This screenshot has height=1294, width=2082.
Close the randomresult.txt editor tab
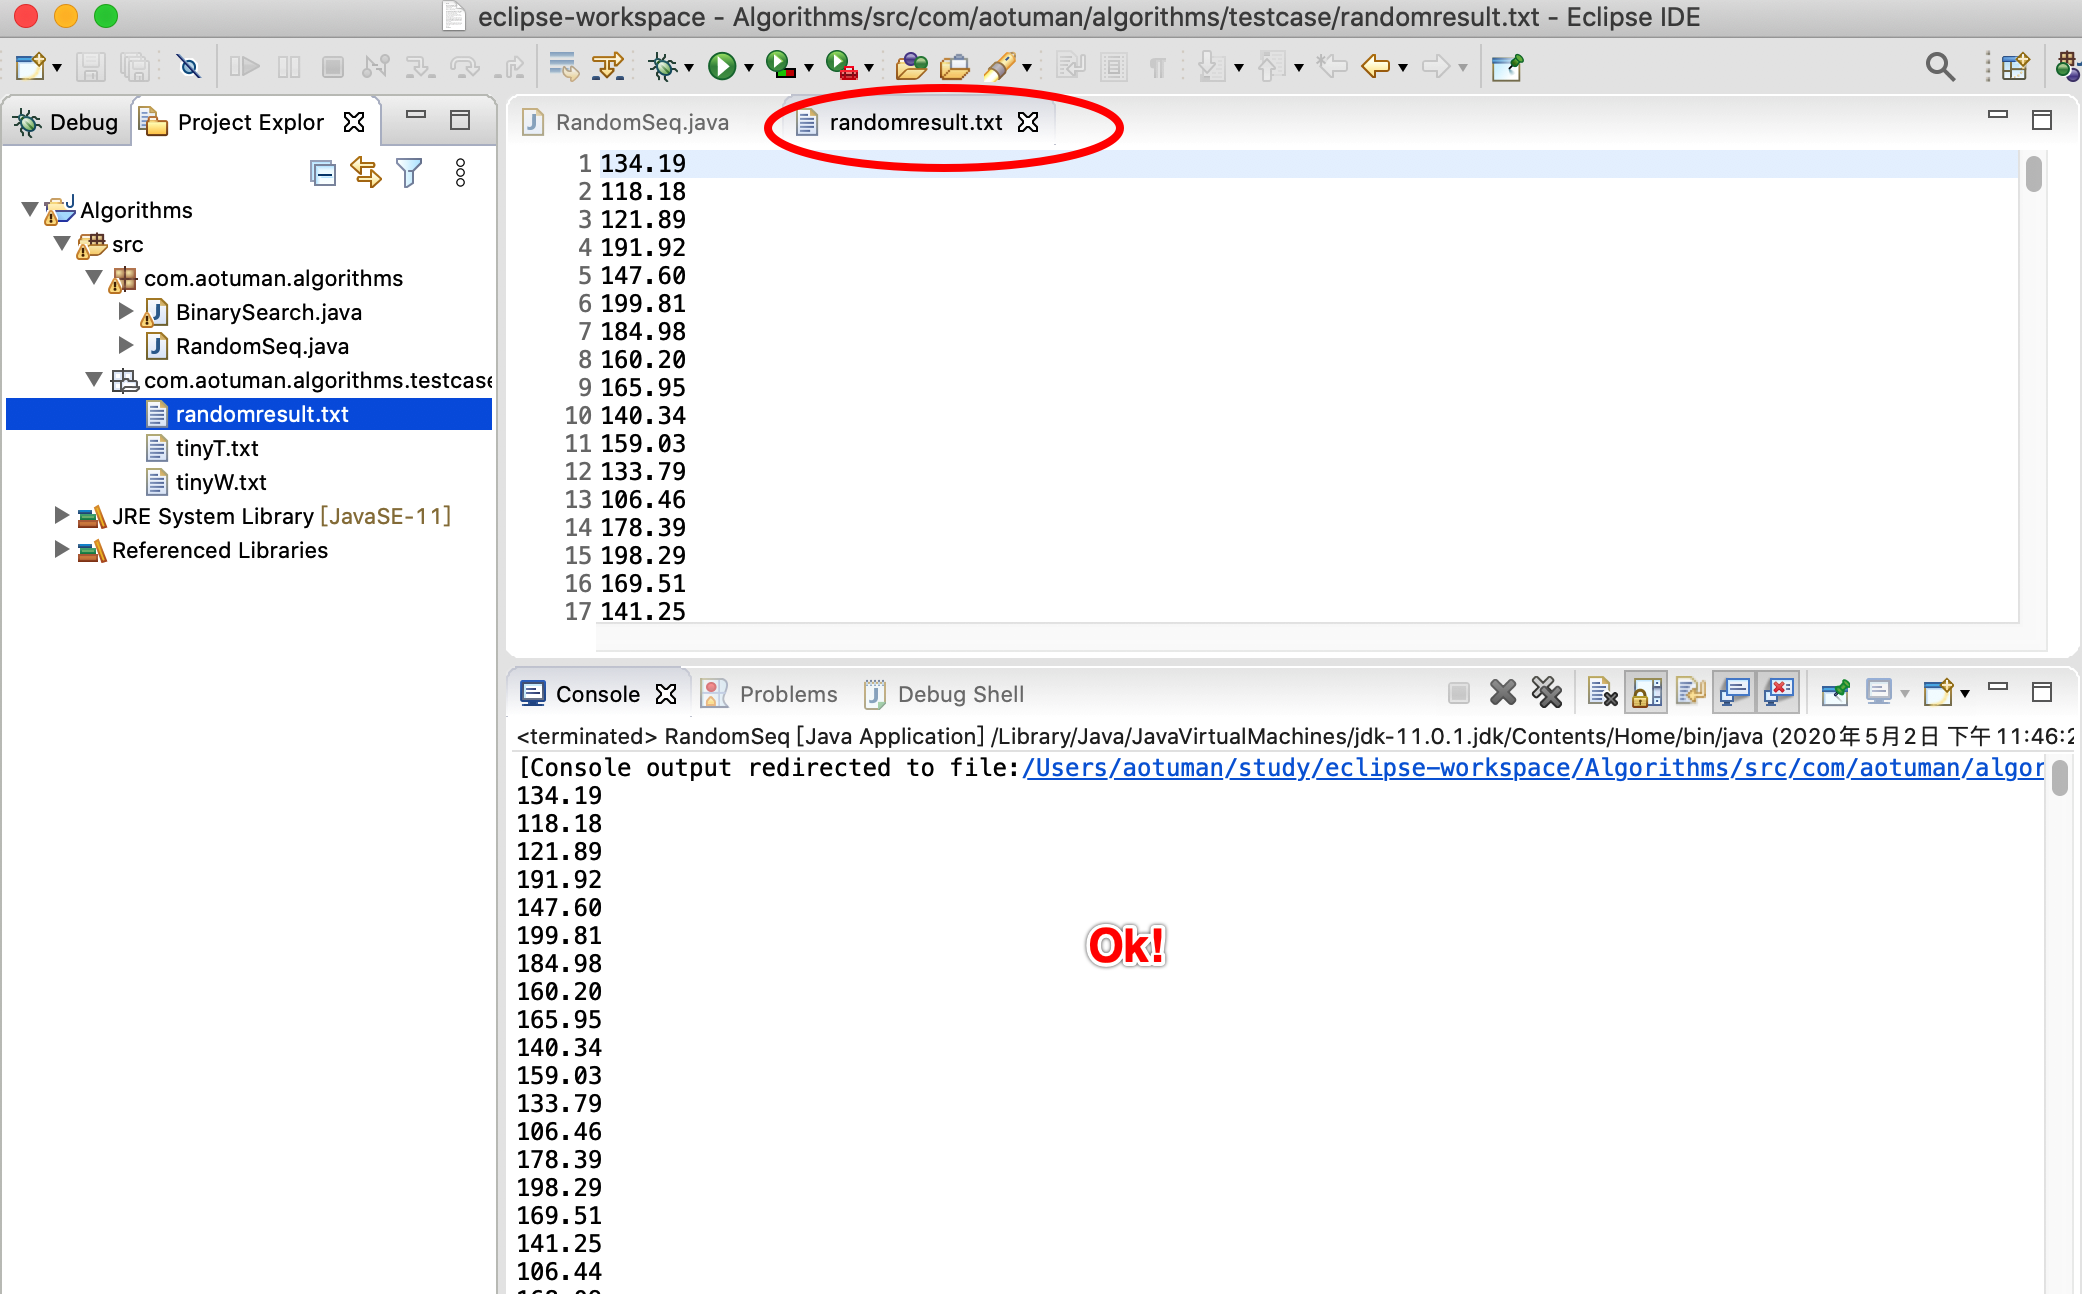[1028, 122]
